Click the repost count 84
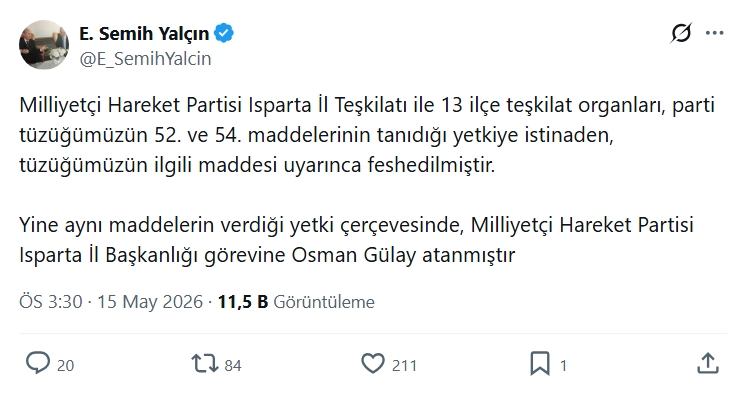 233,365
